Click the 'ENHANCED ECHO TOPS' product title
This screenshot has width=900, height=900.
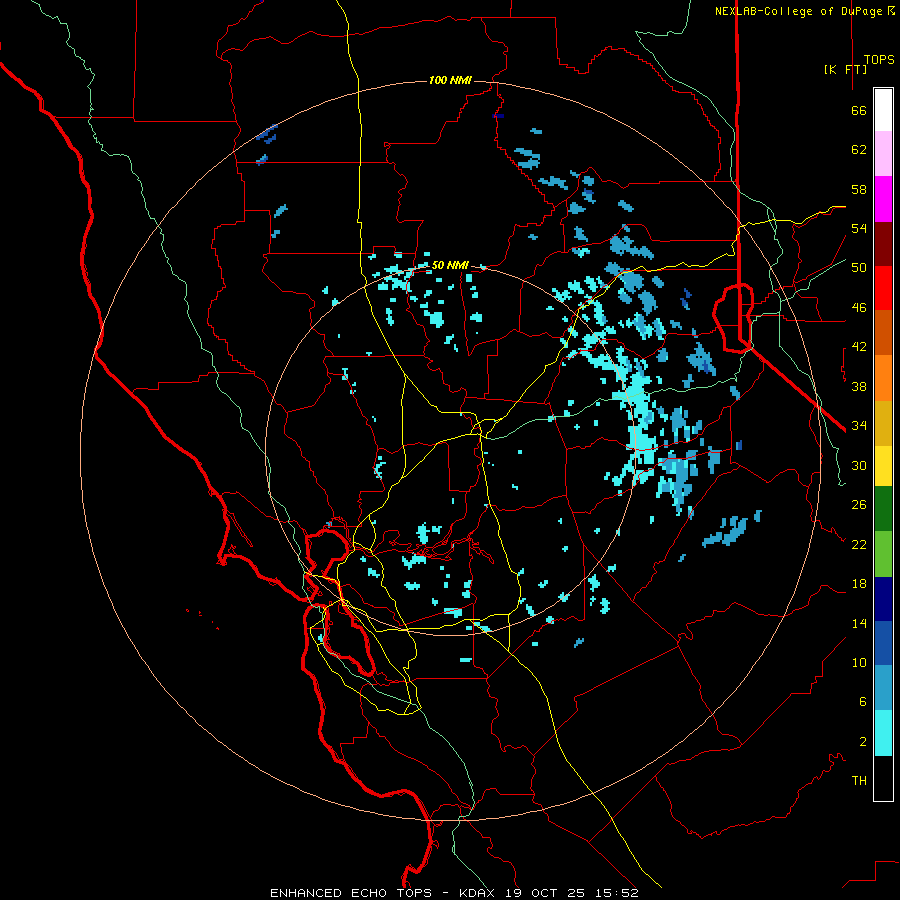(351, 893)
